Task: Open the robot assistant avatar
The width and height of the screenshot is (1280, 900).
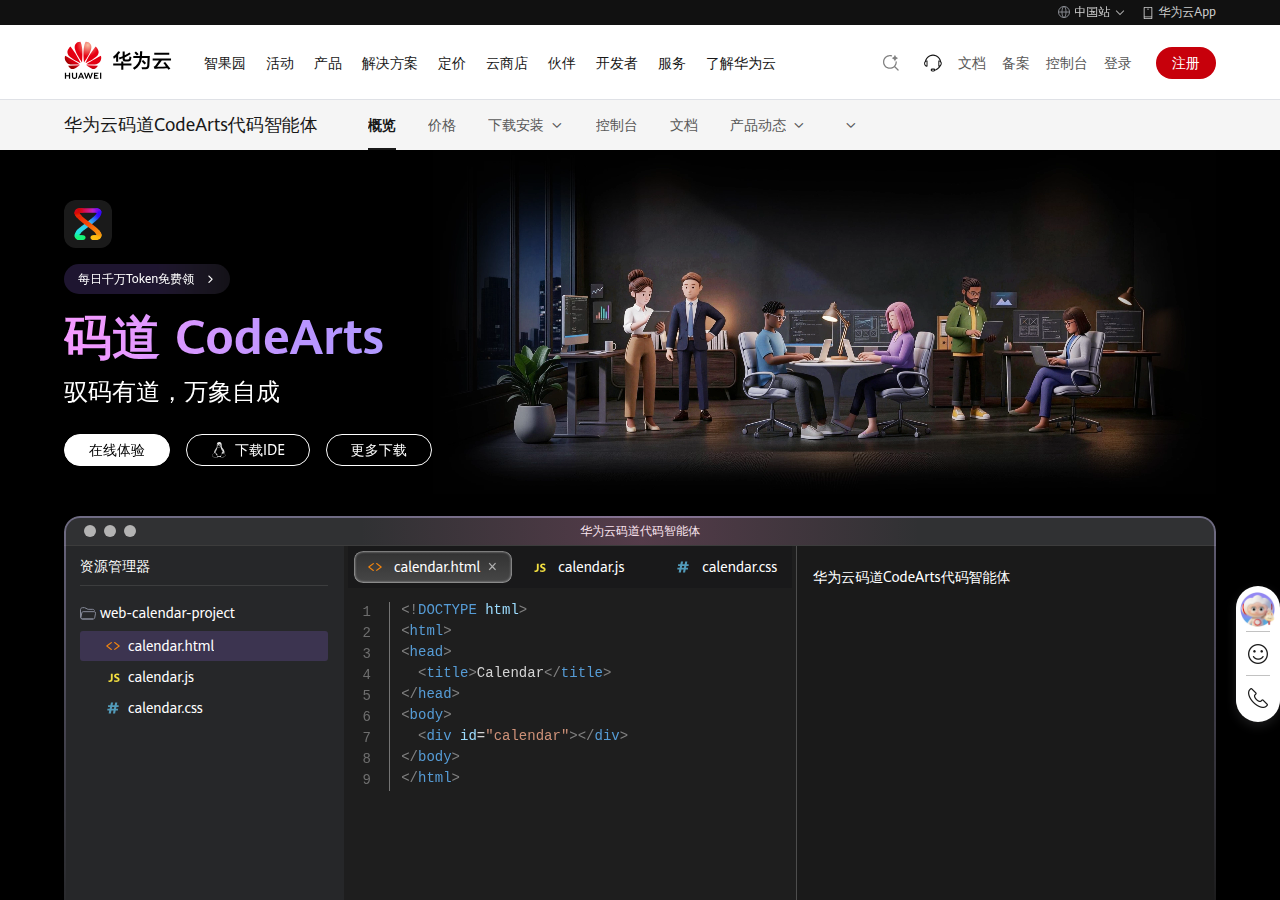Action: (x=1258, y=609)
